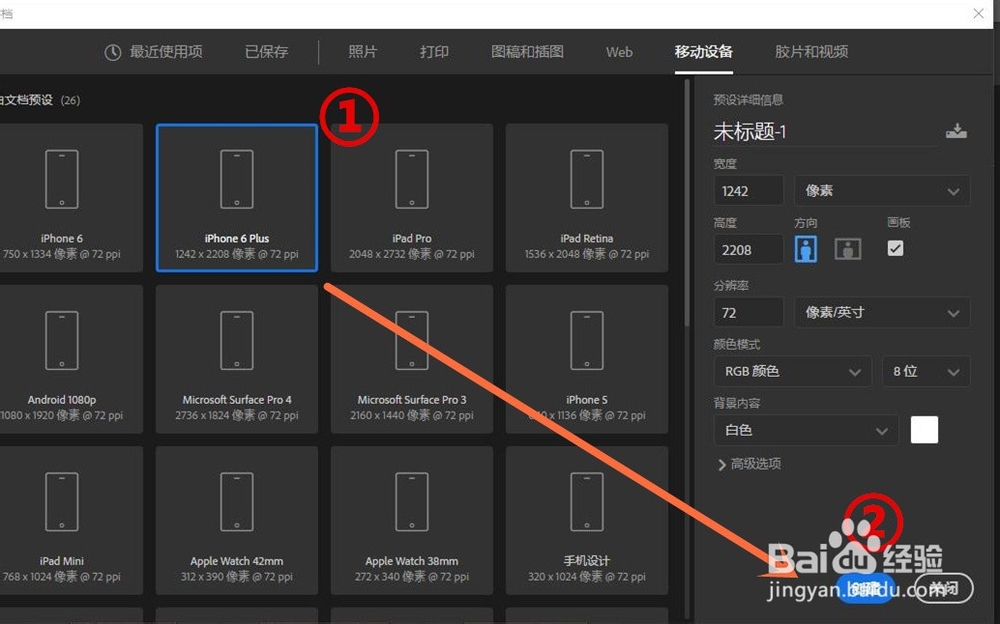1000x624 pixels.
Task: Switch to the 胶片和视频 tab
Action: tap(812, 52)
